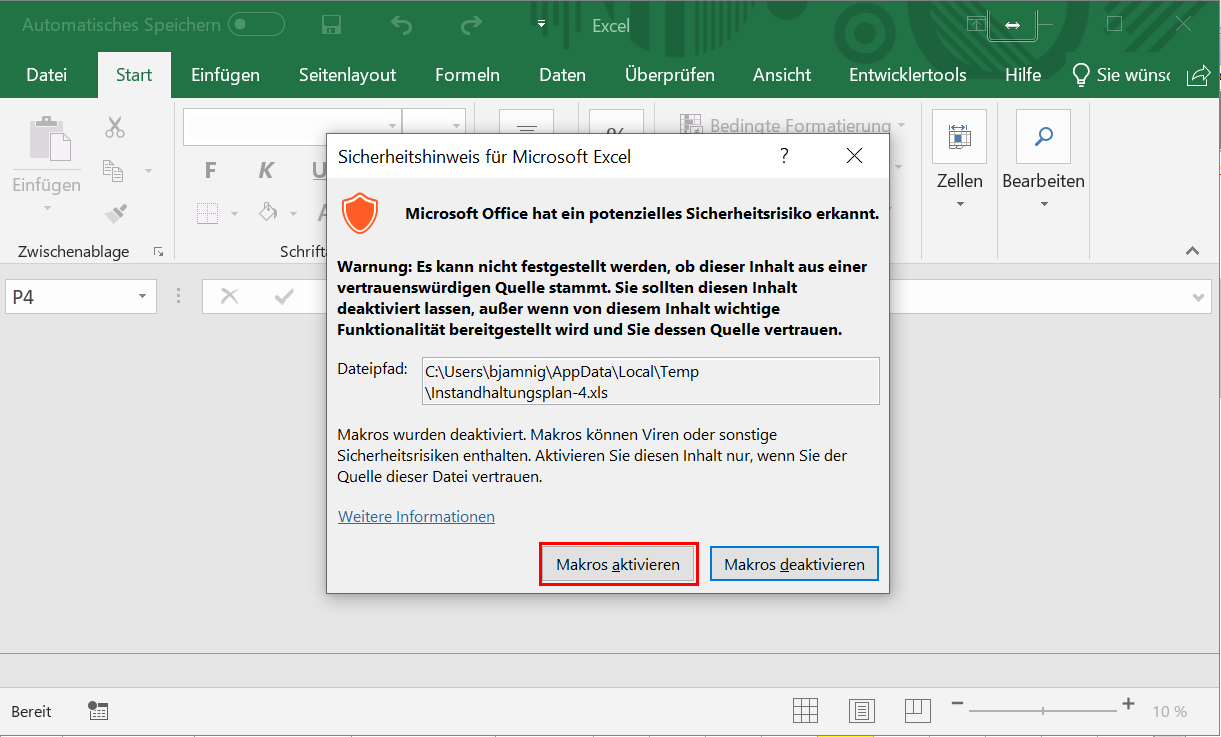Image resolution: width=1221 pixels, height=737 pixels.
Task: Click the formula bar Enter checkmark
Action: tap(284, 296)
